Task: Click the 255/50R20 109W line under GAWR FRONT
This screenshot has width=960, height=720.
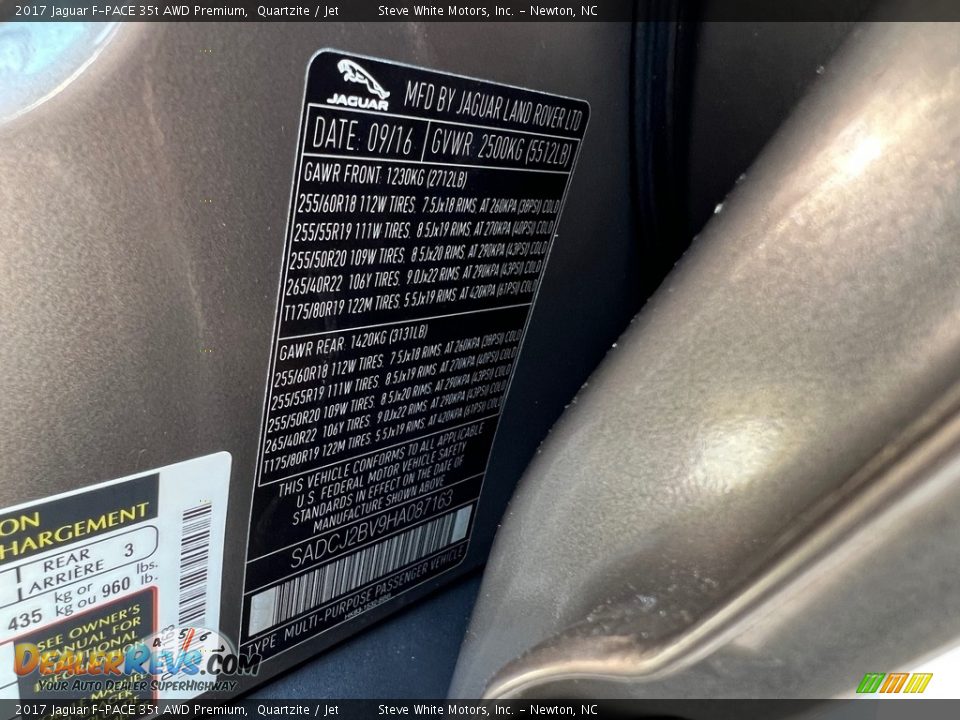Action: coord(418,255)
